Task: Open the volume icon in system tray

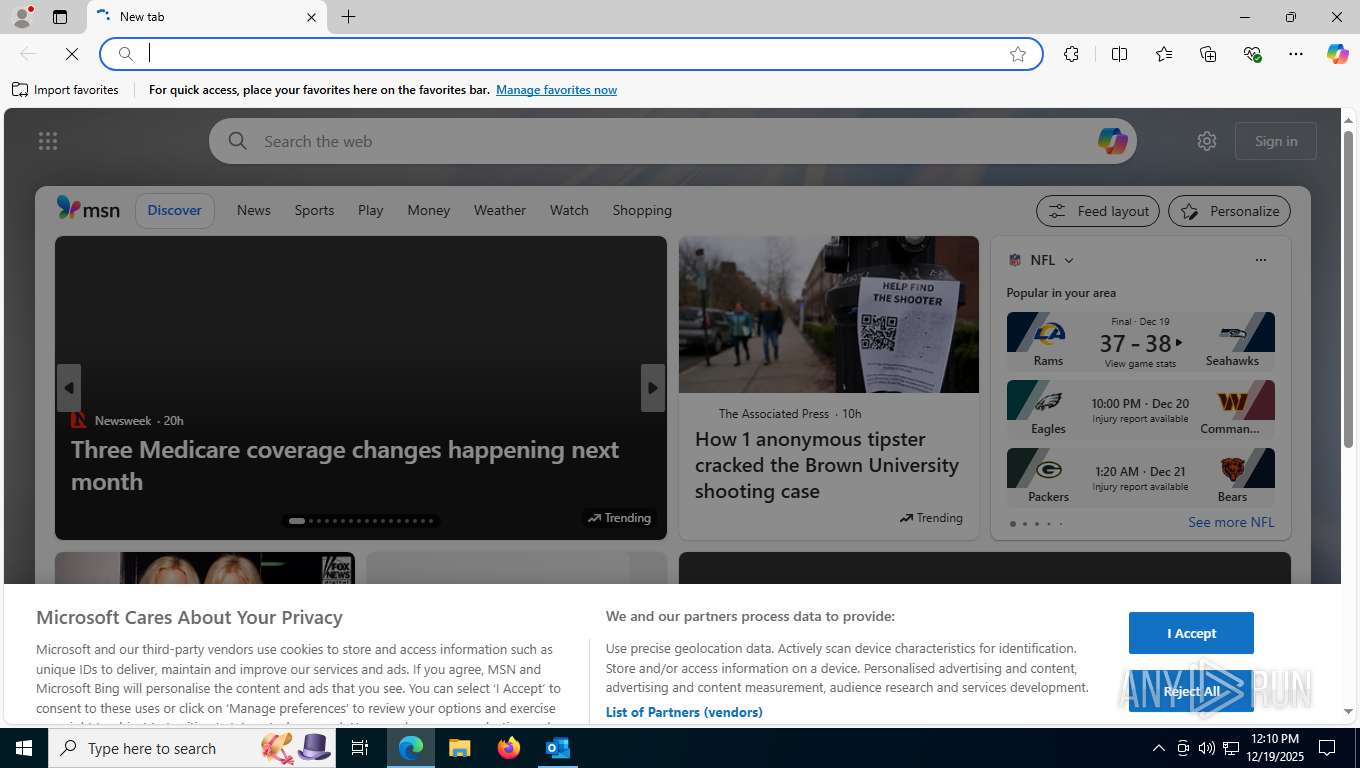Action: pos(1206,748)
